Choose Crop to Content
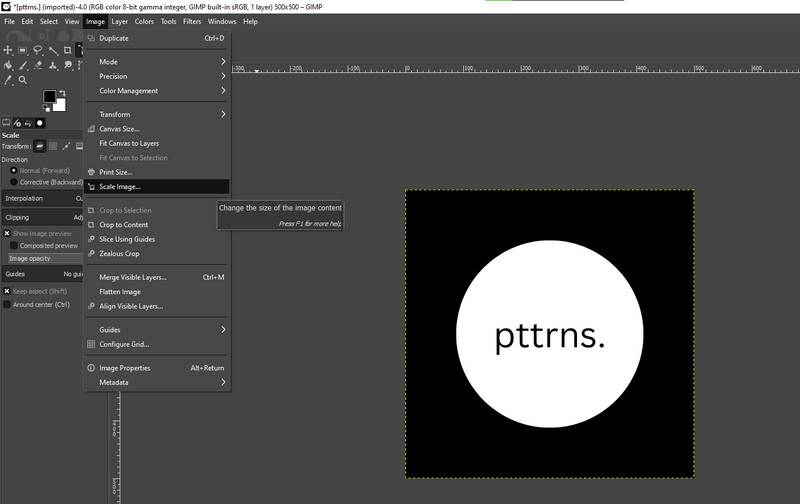800x504 pixels. pyautogui.click(x=157, y=225)
